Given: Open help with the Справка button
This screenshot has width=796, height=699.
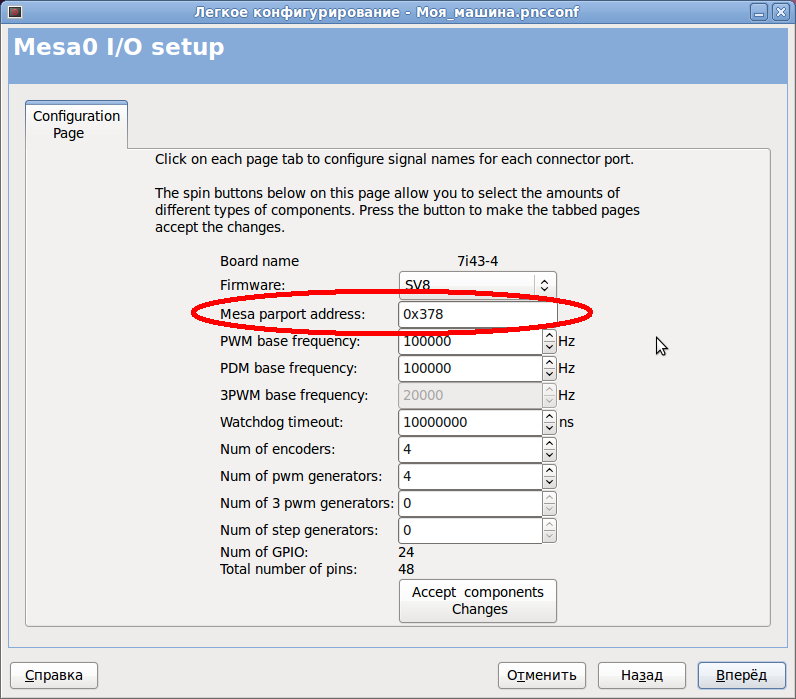Looking at the screenshot, I should click(x=54, y=675).
